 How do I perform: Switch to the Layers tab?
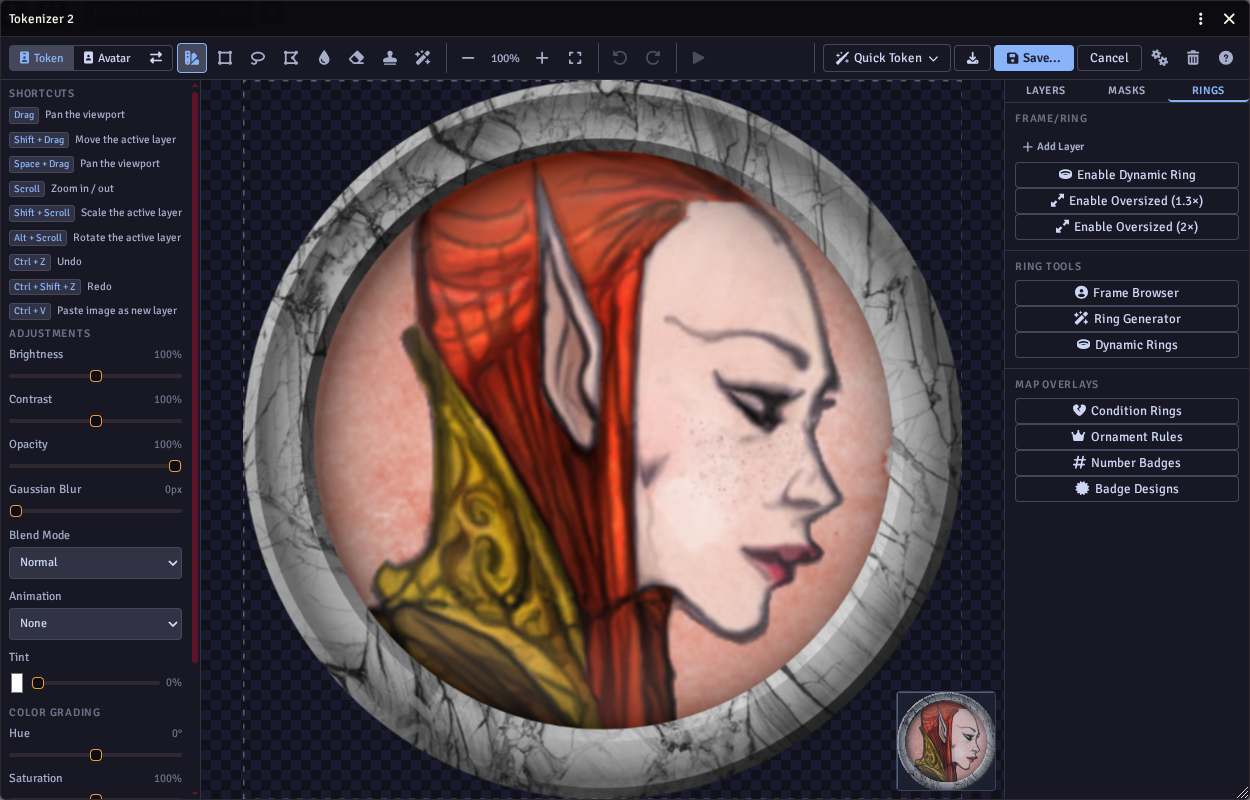tap(1046, 90)
